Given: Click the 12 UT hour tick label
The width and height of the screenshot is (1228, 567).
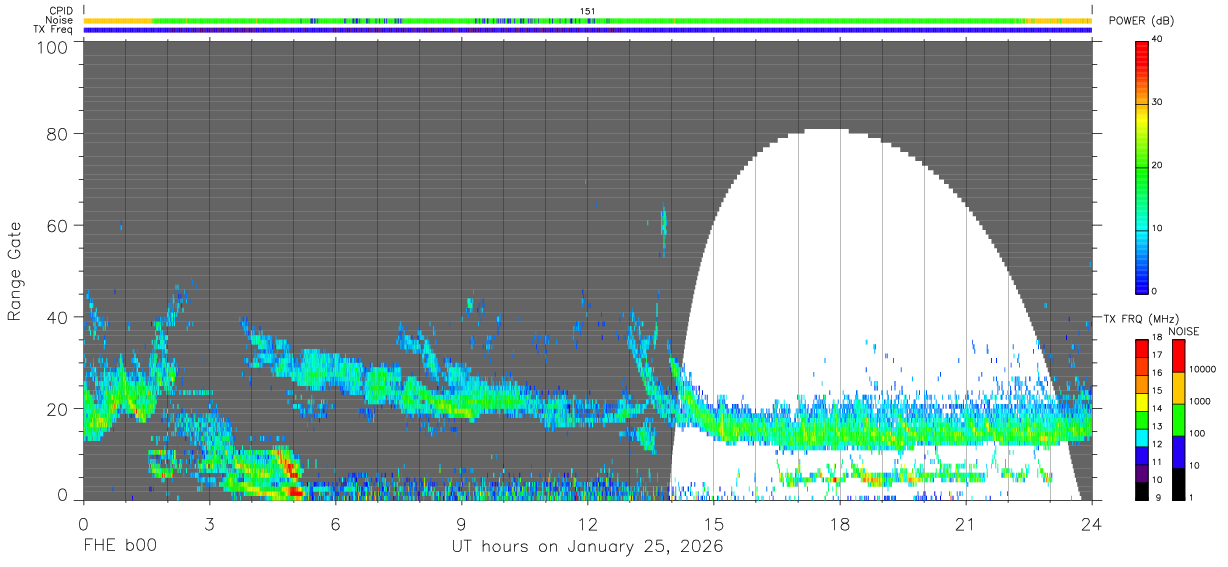Looking at the screenshot, I should coord(588,524).
